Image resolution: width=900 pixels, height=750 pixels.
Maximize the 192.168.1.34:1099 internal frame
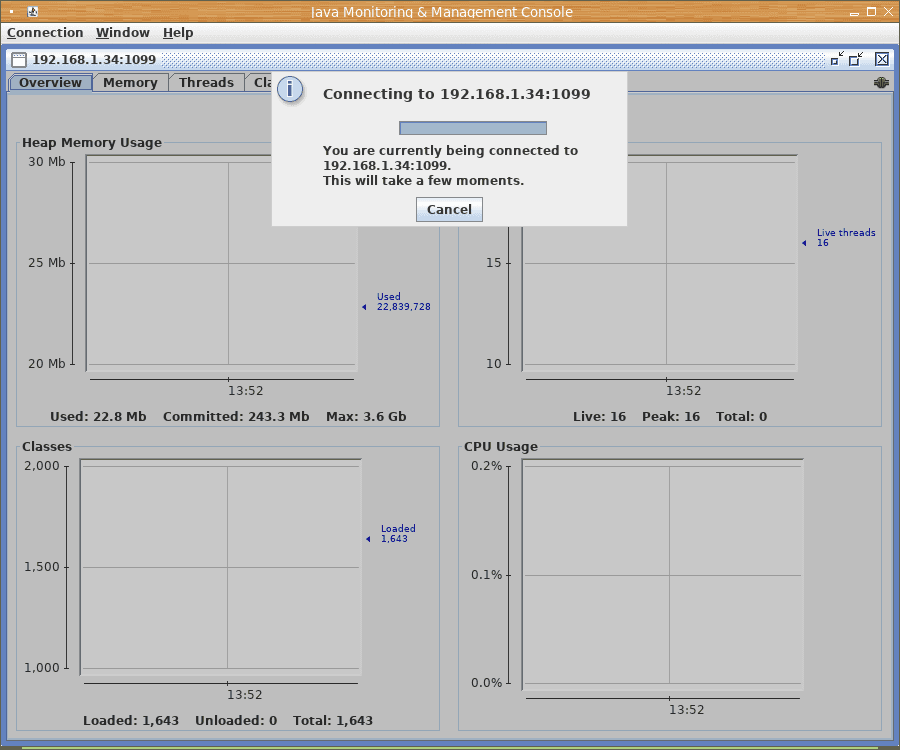coord(856,59)
